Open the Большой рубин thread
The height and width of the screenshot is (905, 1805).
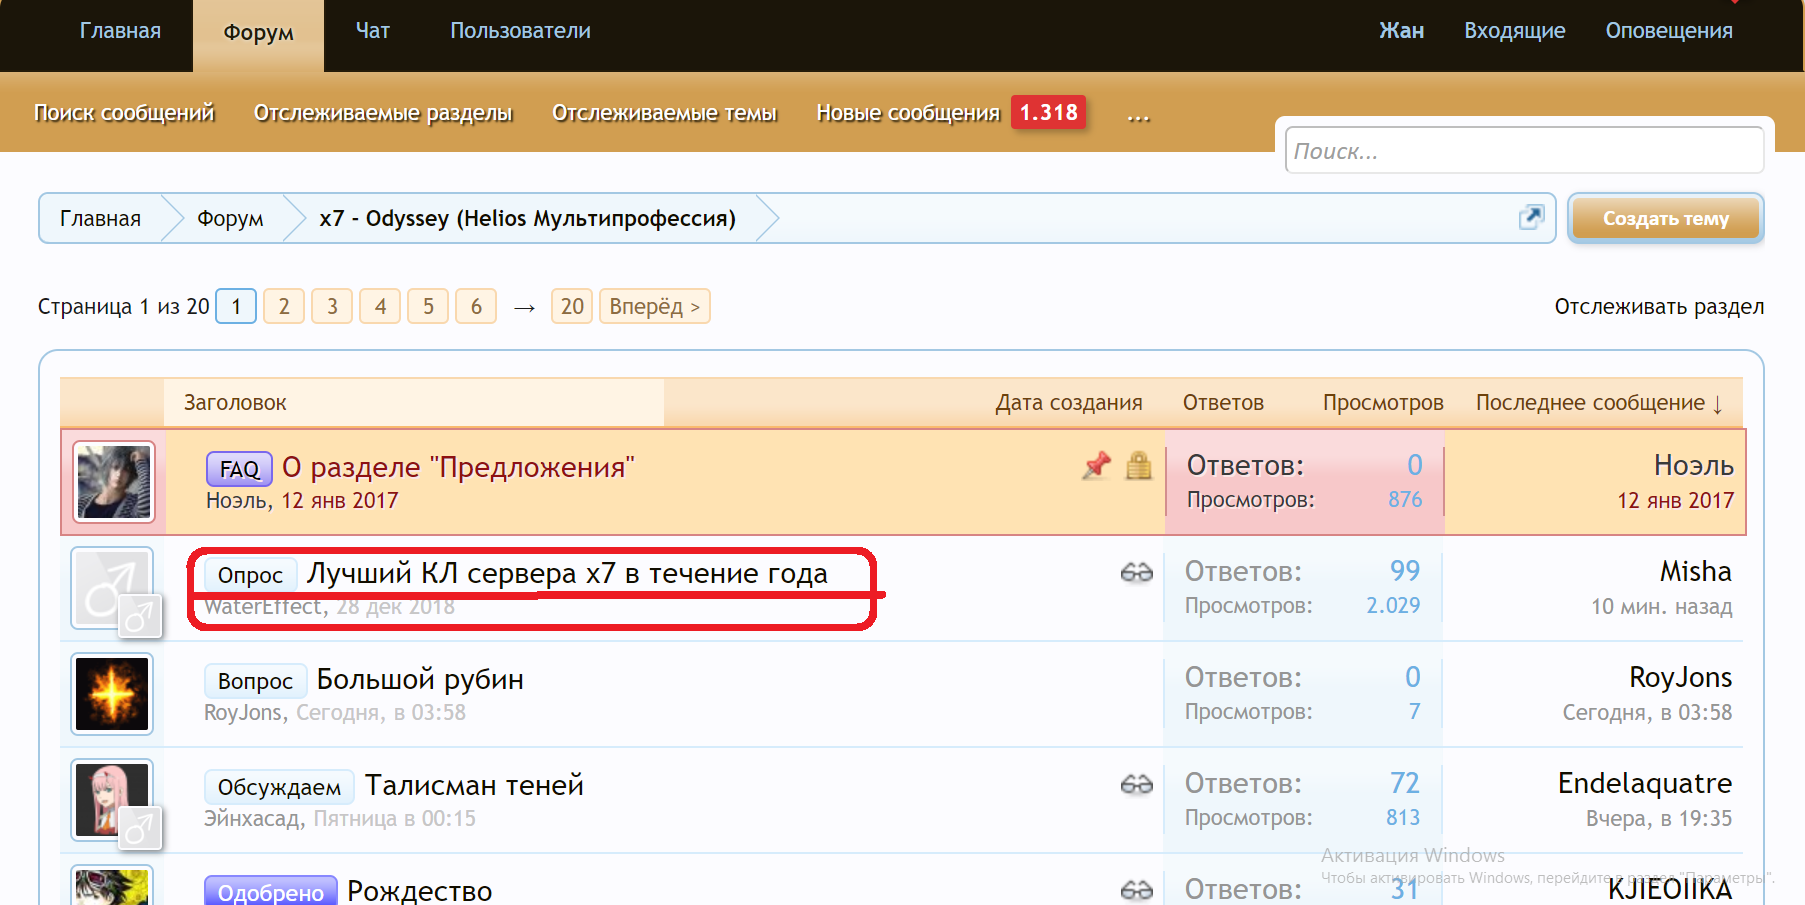pyautogui.click(x=419, y=679)
